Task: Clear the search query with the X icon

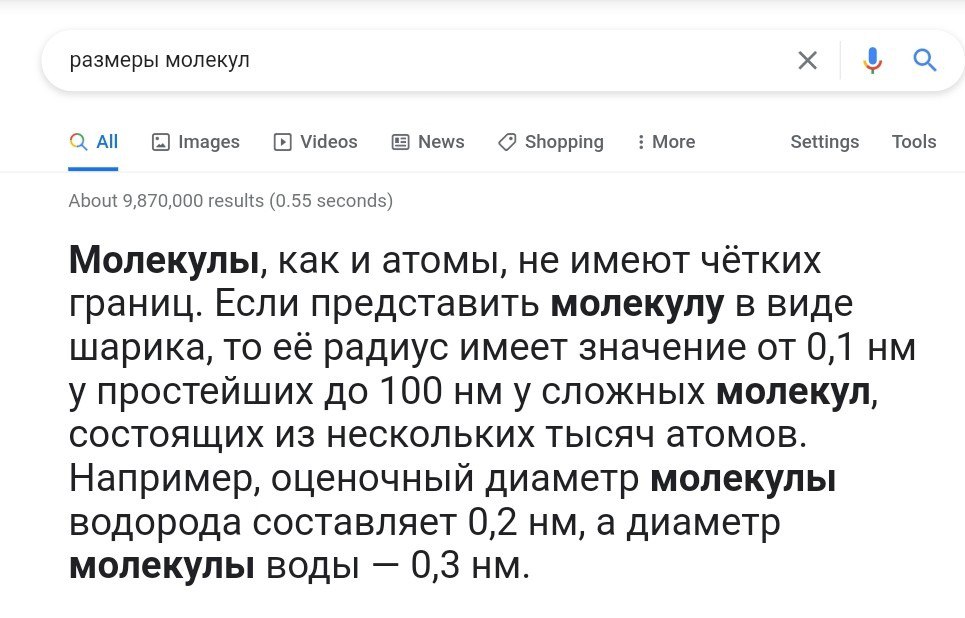Action: [807, 61]
